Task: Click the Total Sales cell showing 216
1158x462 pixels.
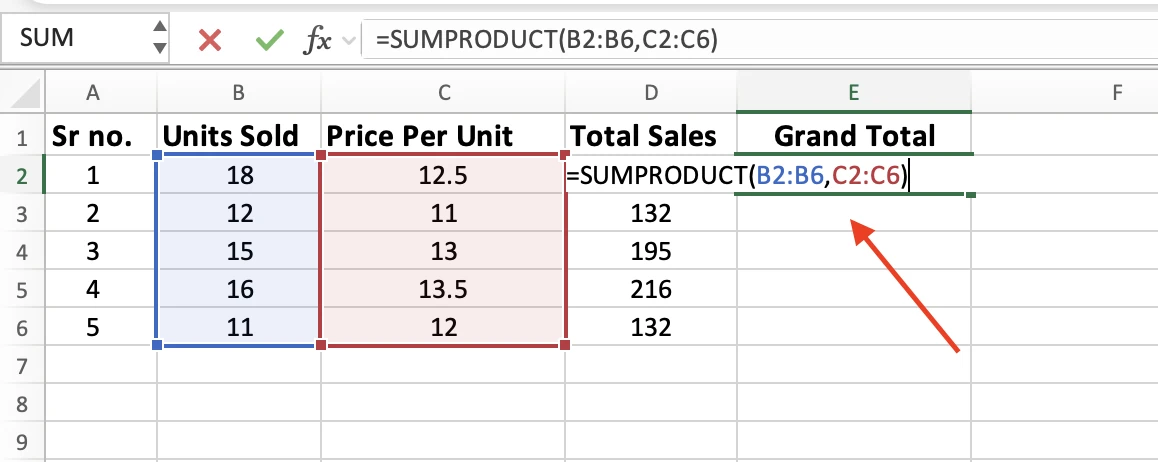Action: tap(651, 289)
